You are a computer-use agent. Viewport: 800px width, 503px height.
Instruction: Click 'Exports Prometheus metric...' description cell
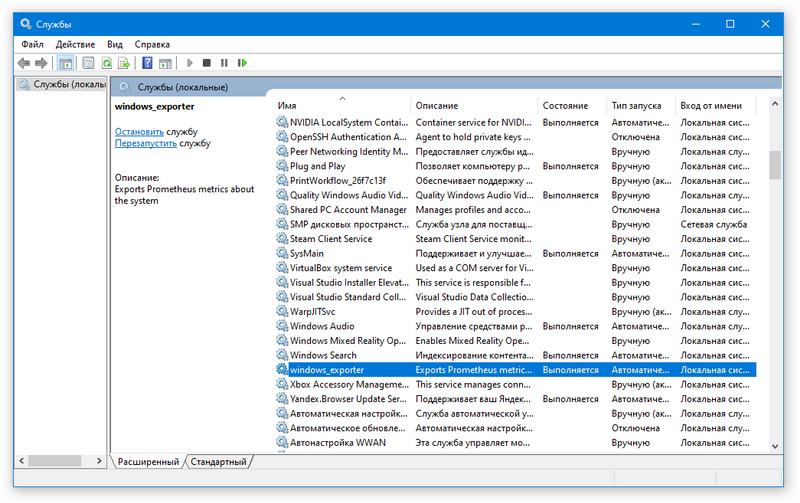point(474,369)
